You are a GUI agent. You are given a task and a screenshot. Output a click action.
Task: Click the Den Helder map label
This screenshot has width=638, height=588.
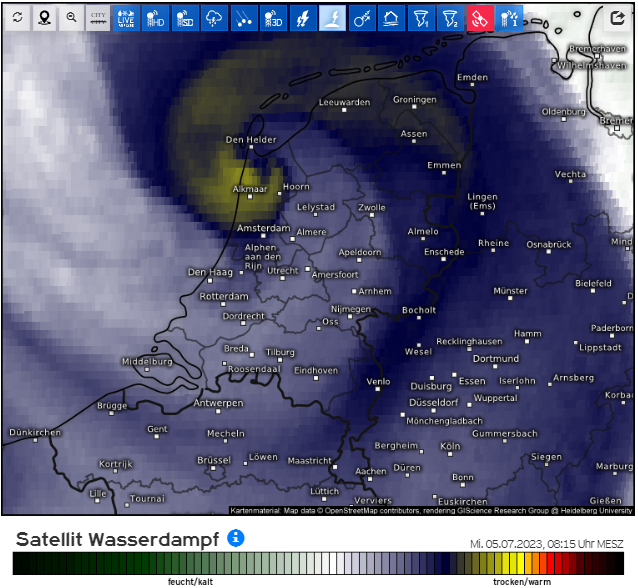[x=251, y=140]
